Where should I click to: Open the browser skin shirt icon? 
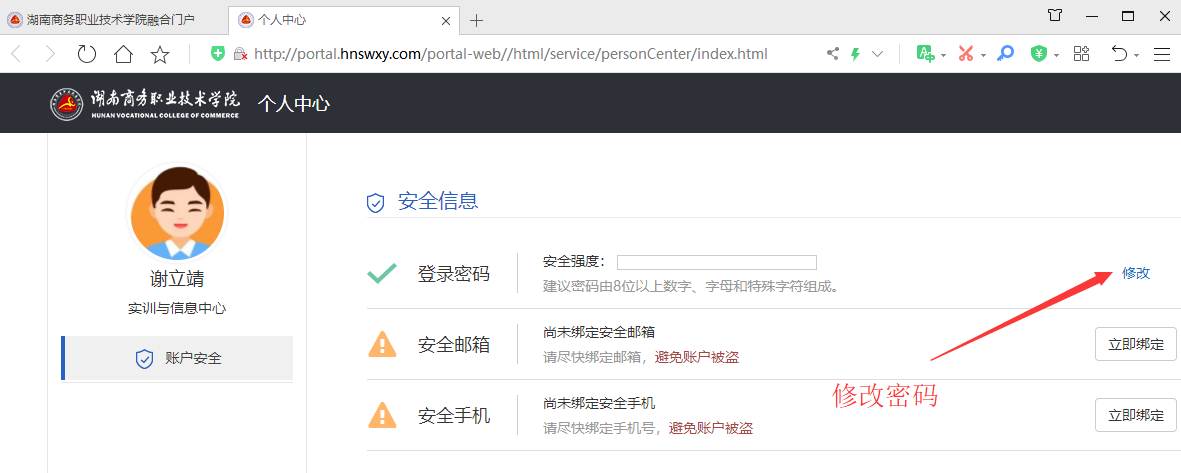point(1055,16)
